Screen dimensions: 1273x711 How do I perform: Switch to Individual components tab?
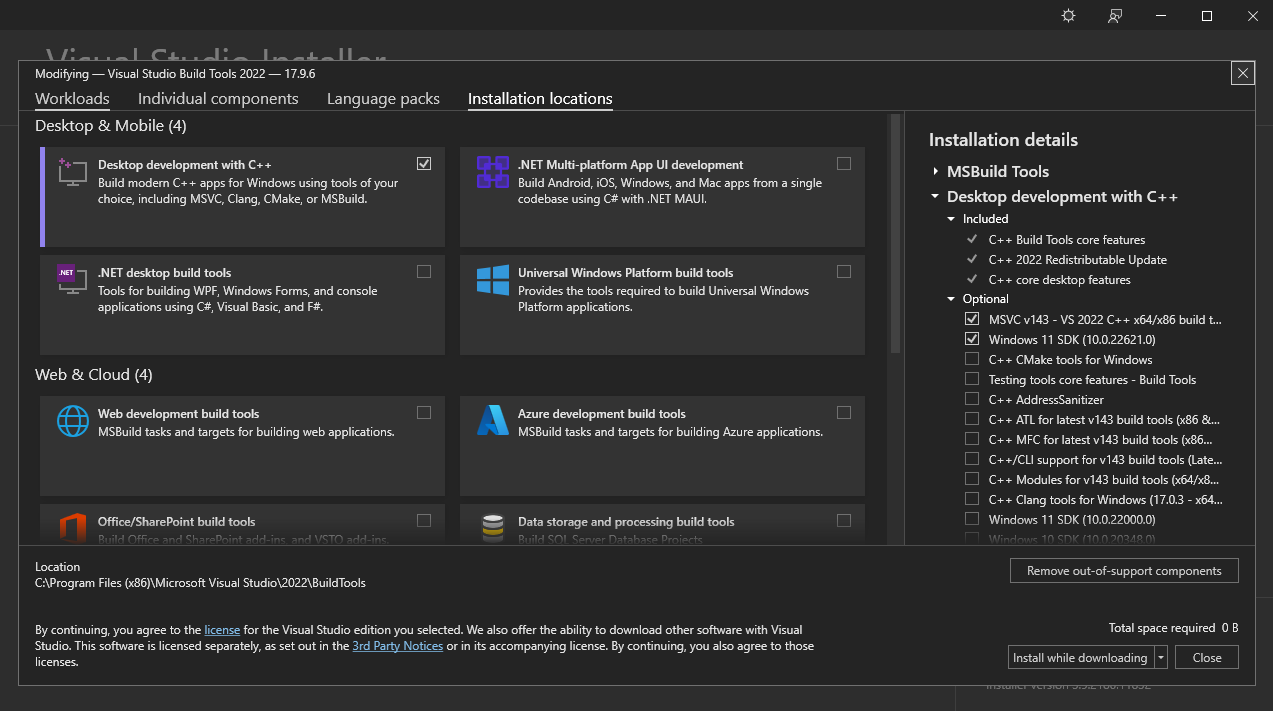218,99
